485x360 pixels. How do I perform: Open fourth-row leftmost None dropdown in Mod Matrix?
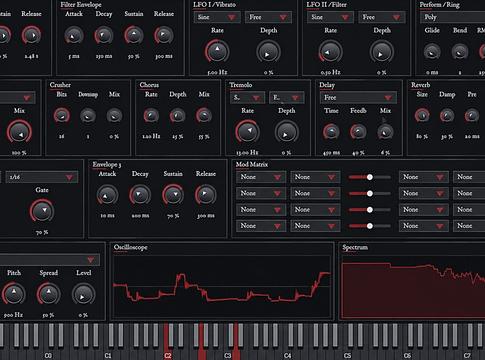pyautogui.click(x=261, y=226)
